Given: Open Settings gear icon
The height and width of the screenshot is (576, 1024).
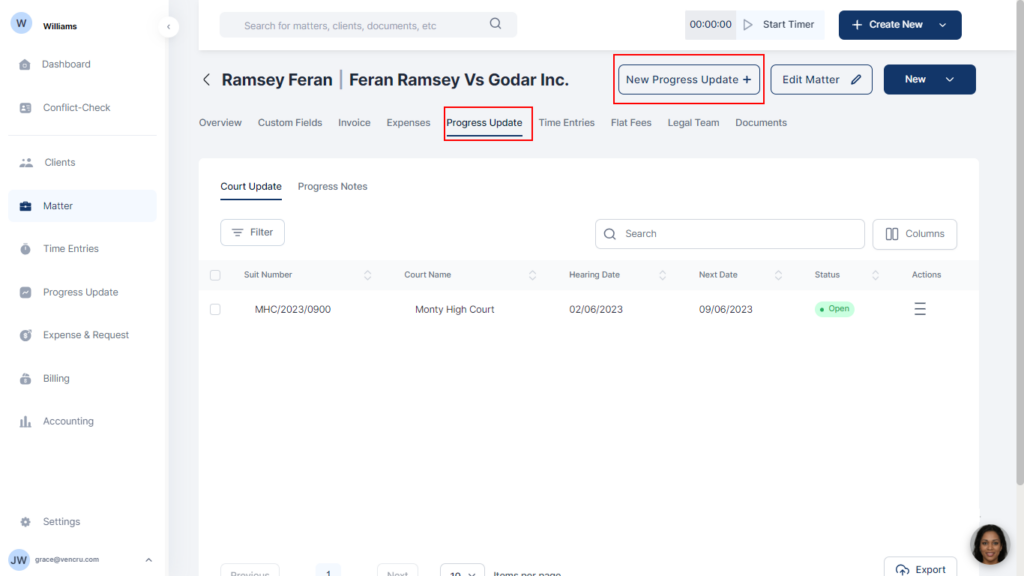Looking at the screenshot, I should [25, 522].
